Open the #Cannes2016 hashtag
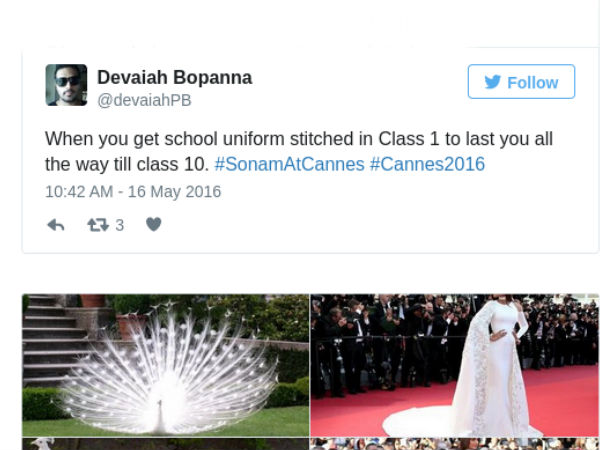The image size is (600, 450). click(427, 164)
